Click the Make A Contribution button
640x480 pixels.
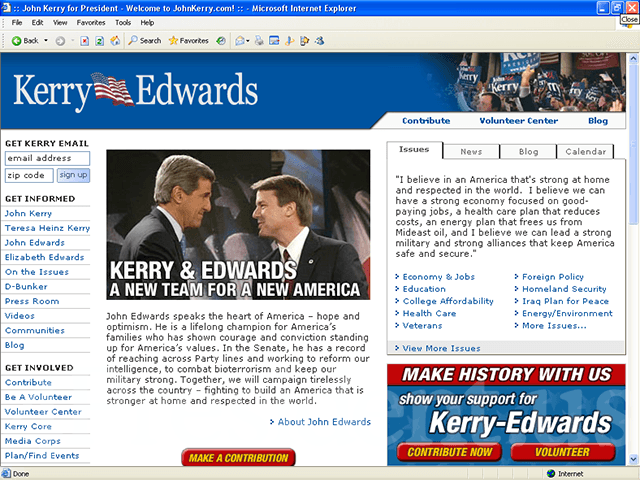(238, 458)
